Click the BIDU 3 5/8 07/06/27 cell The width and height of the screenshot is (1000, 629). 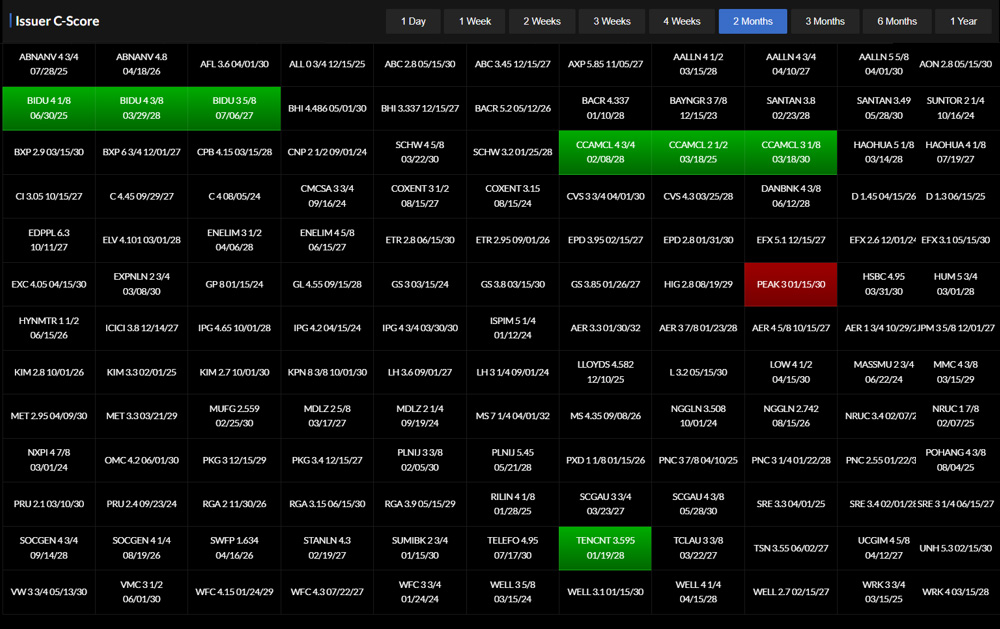pyautogui.click(x=234, y=108)
